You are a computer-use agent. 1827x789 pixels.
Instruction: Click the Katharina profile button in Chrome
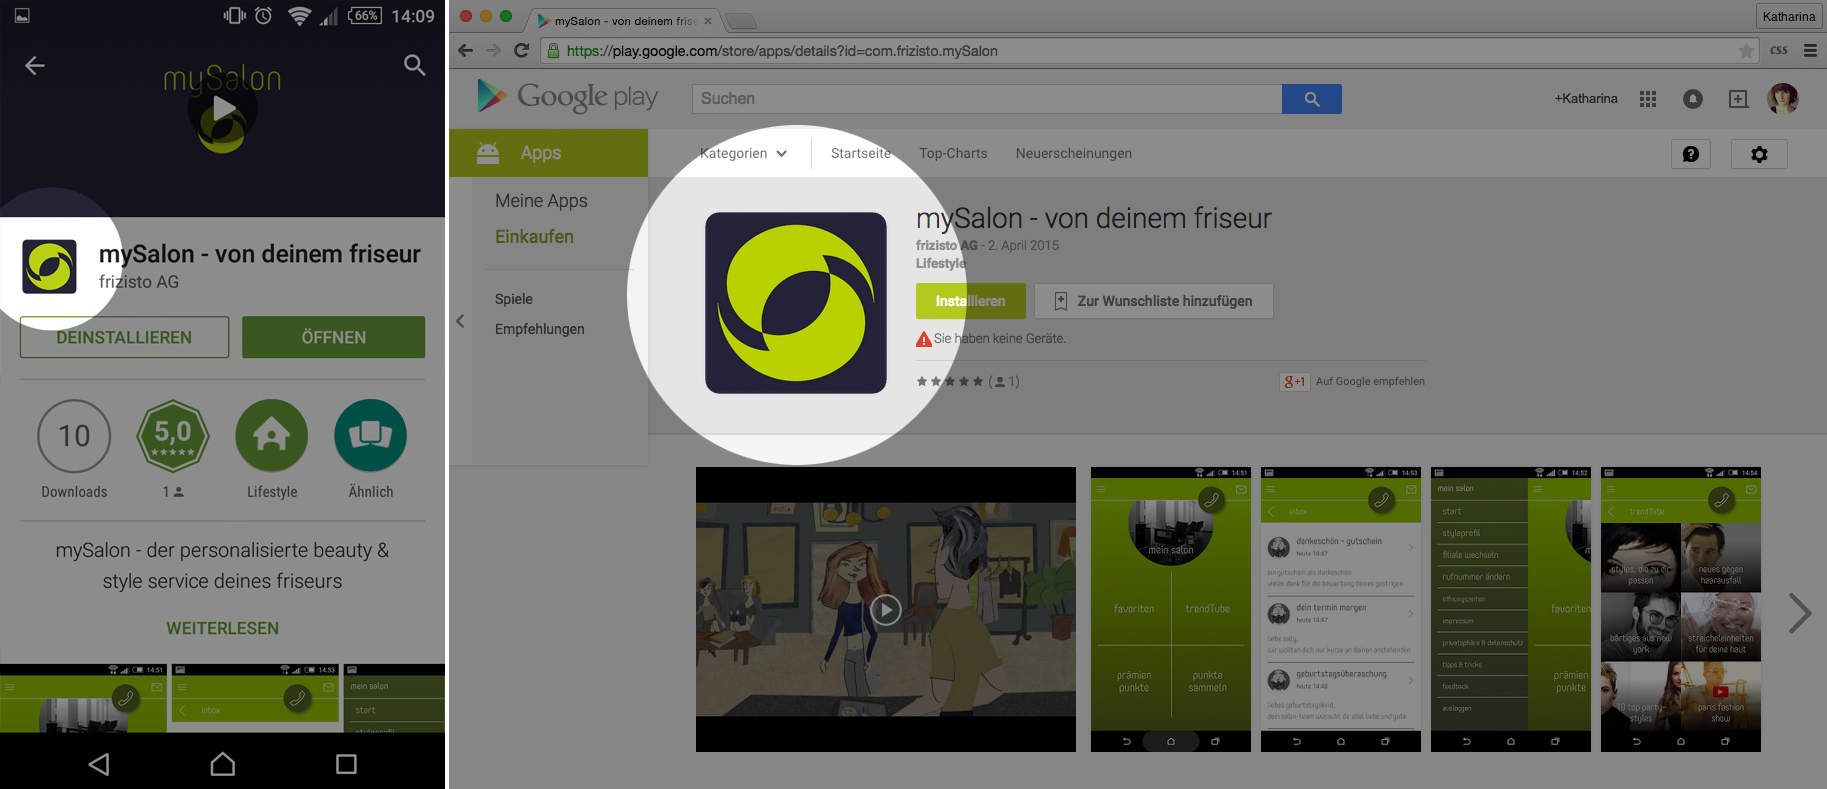(1788, 16)
